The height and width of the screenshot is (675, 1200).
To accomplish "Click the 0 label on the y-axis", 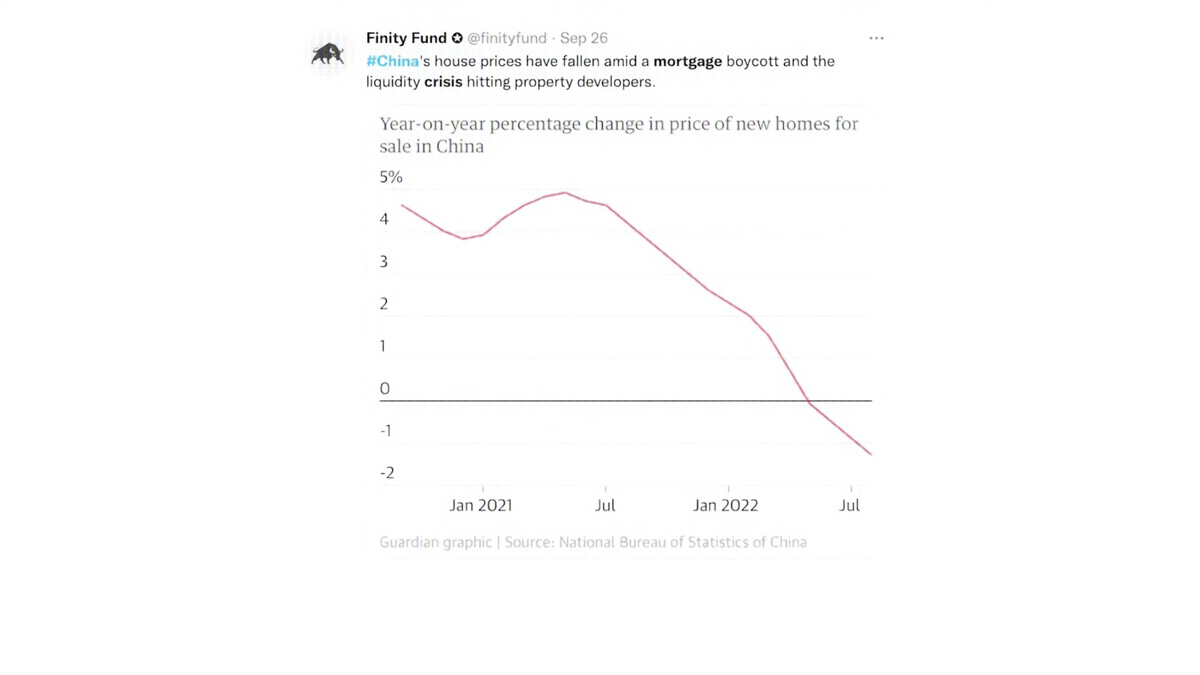I will point(385,388).
